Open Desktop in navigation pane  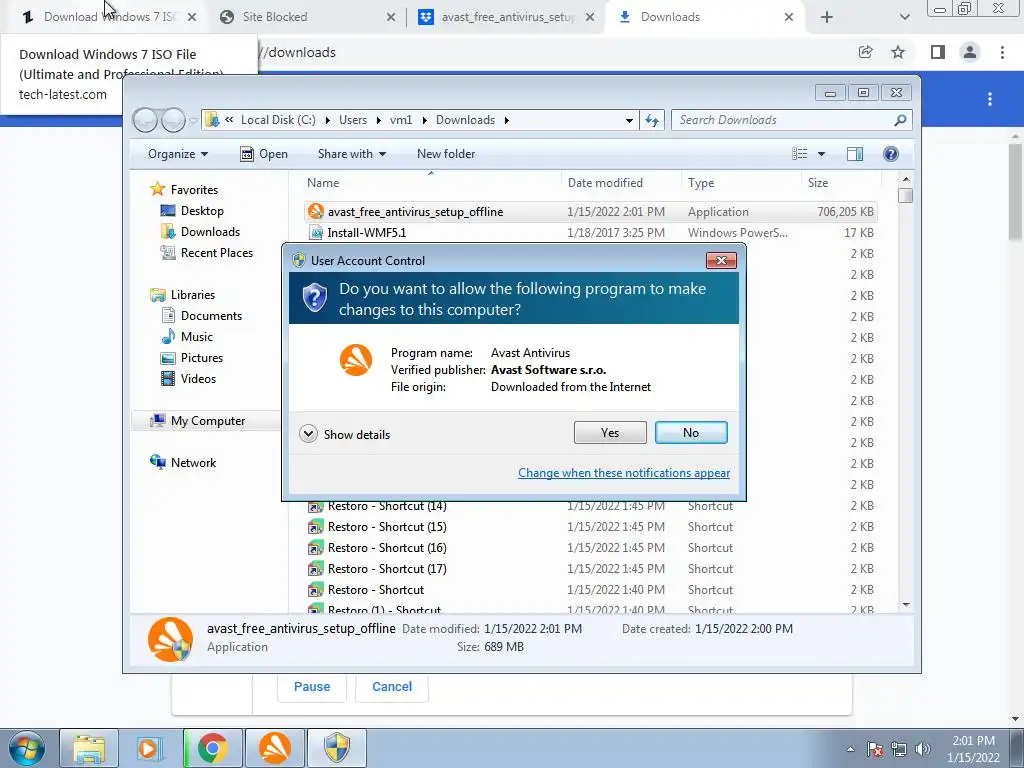202,210
